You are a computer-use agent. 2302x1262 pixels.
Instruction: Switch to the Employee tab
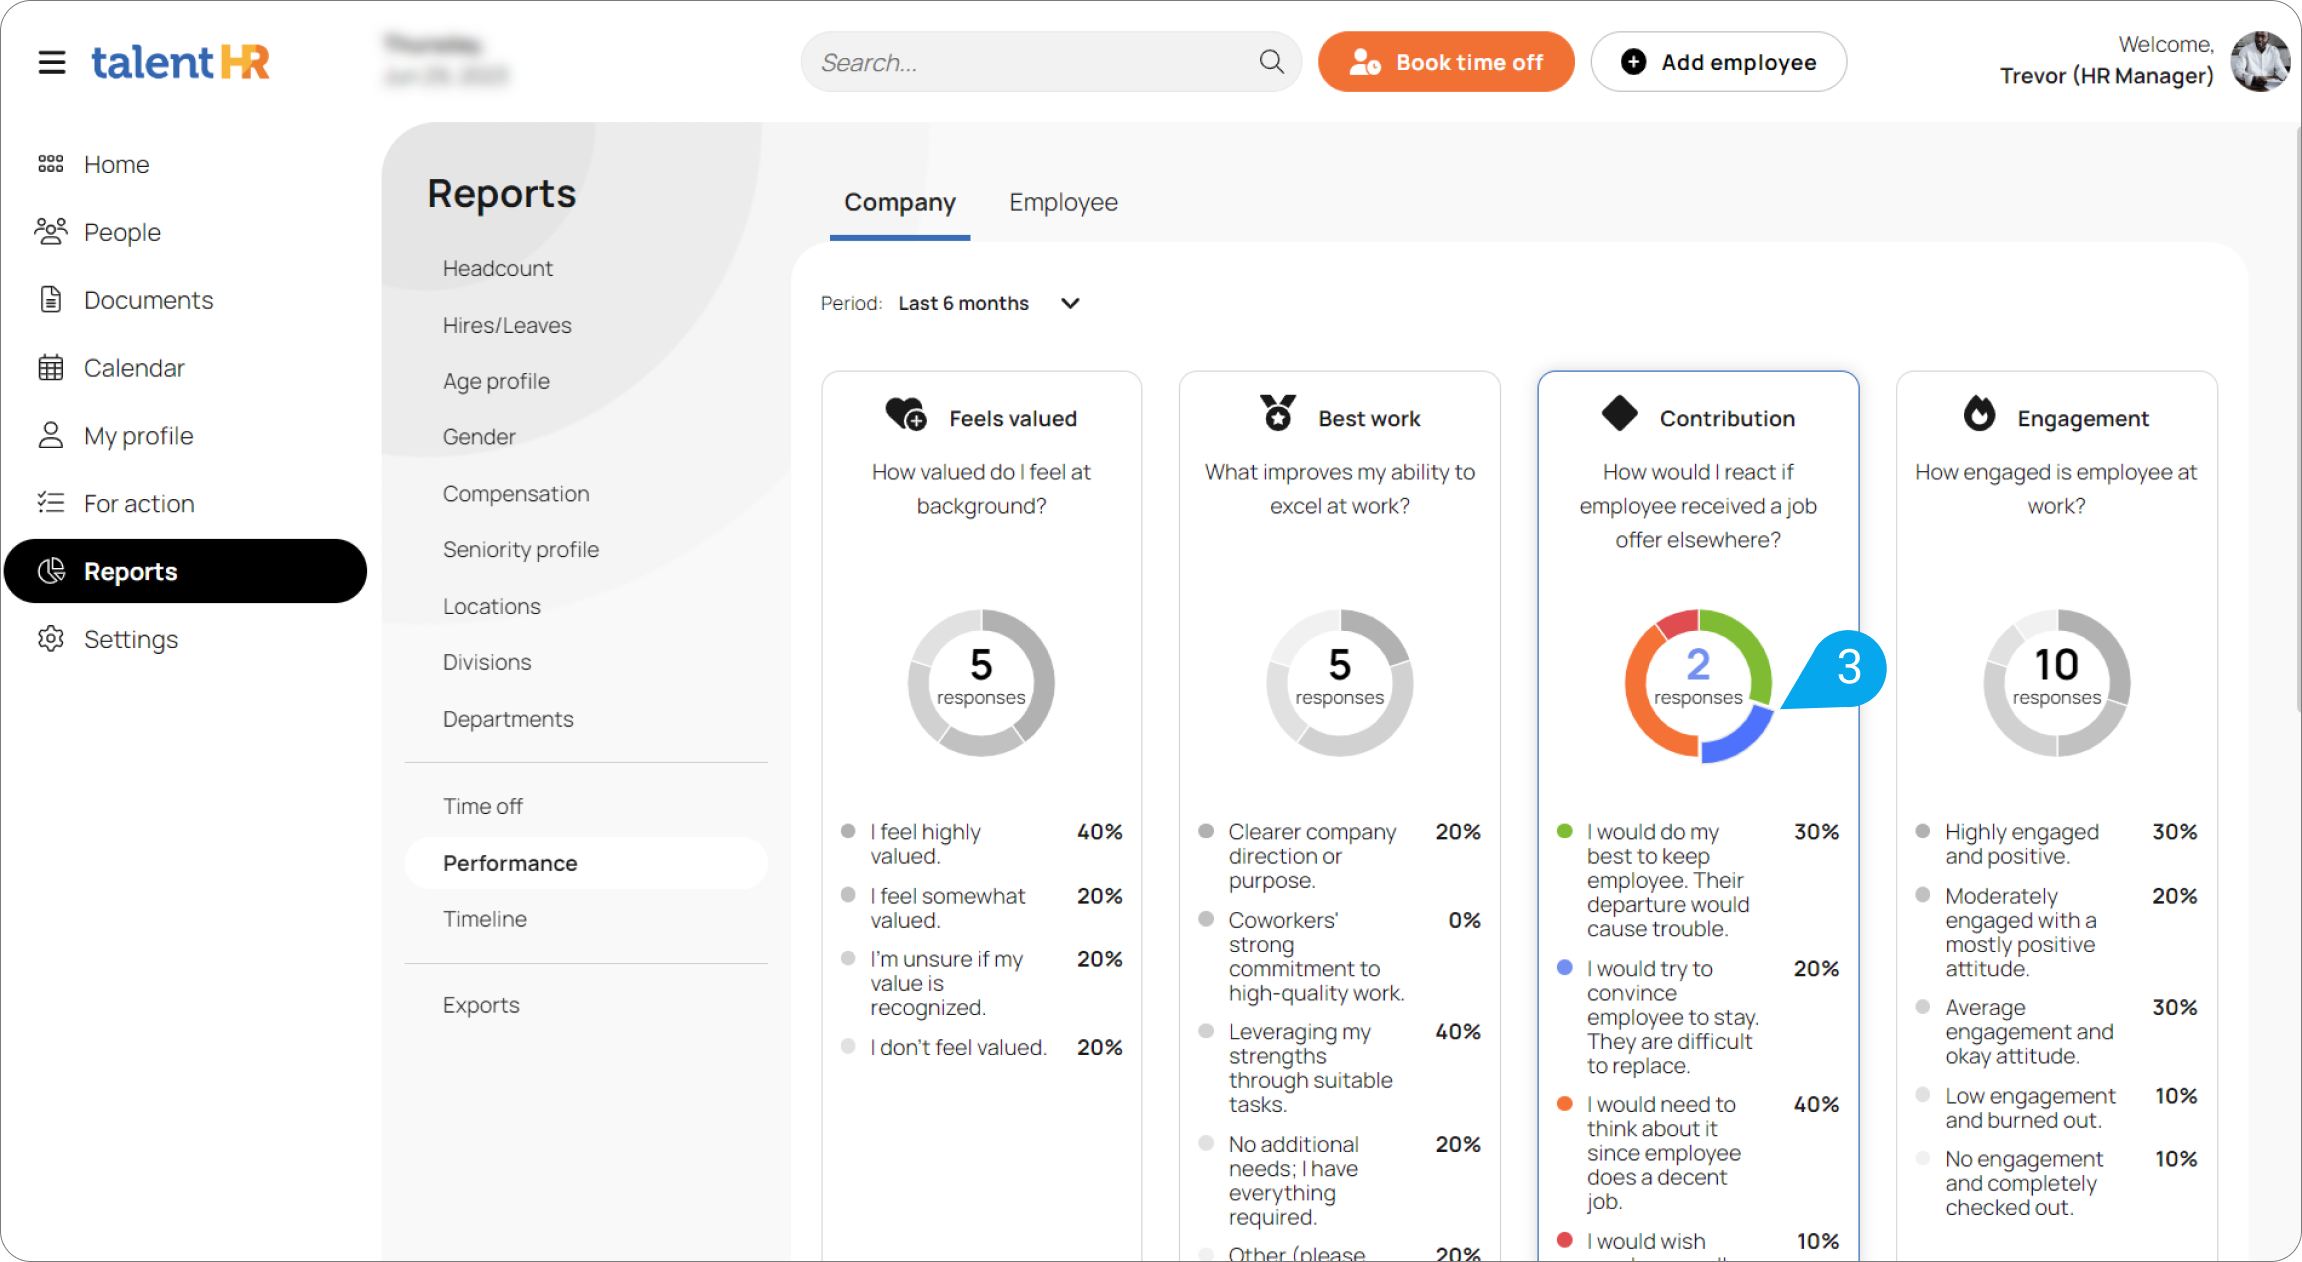pos(1063,202)
